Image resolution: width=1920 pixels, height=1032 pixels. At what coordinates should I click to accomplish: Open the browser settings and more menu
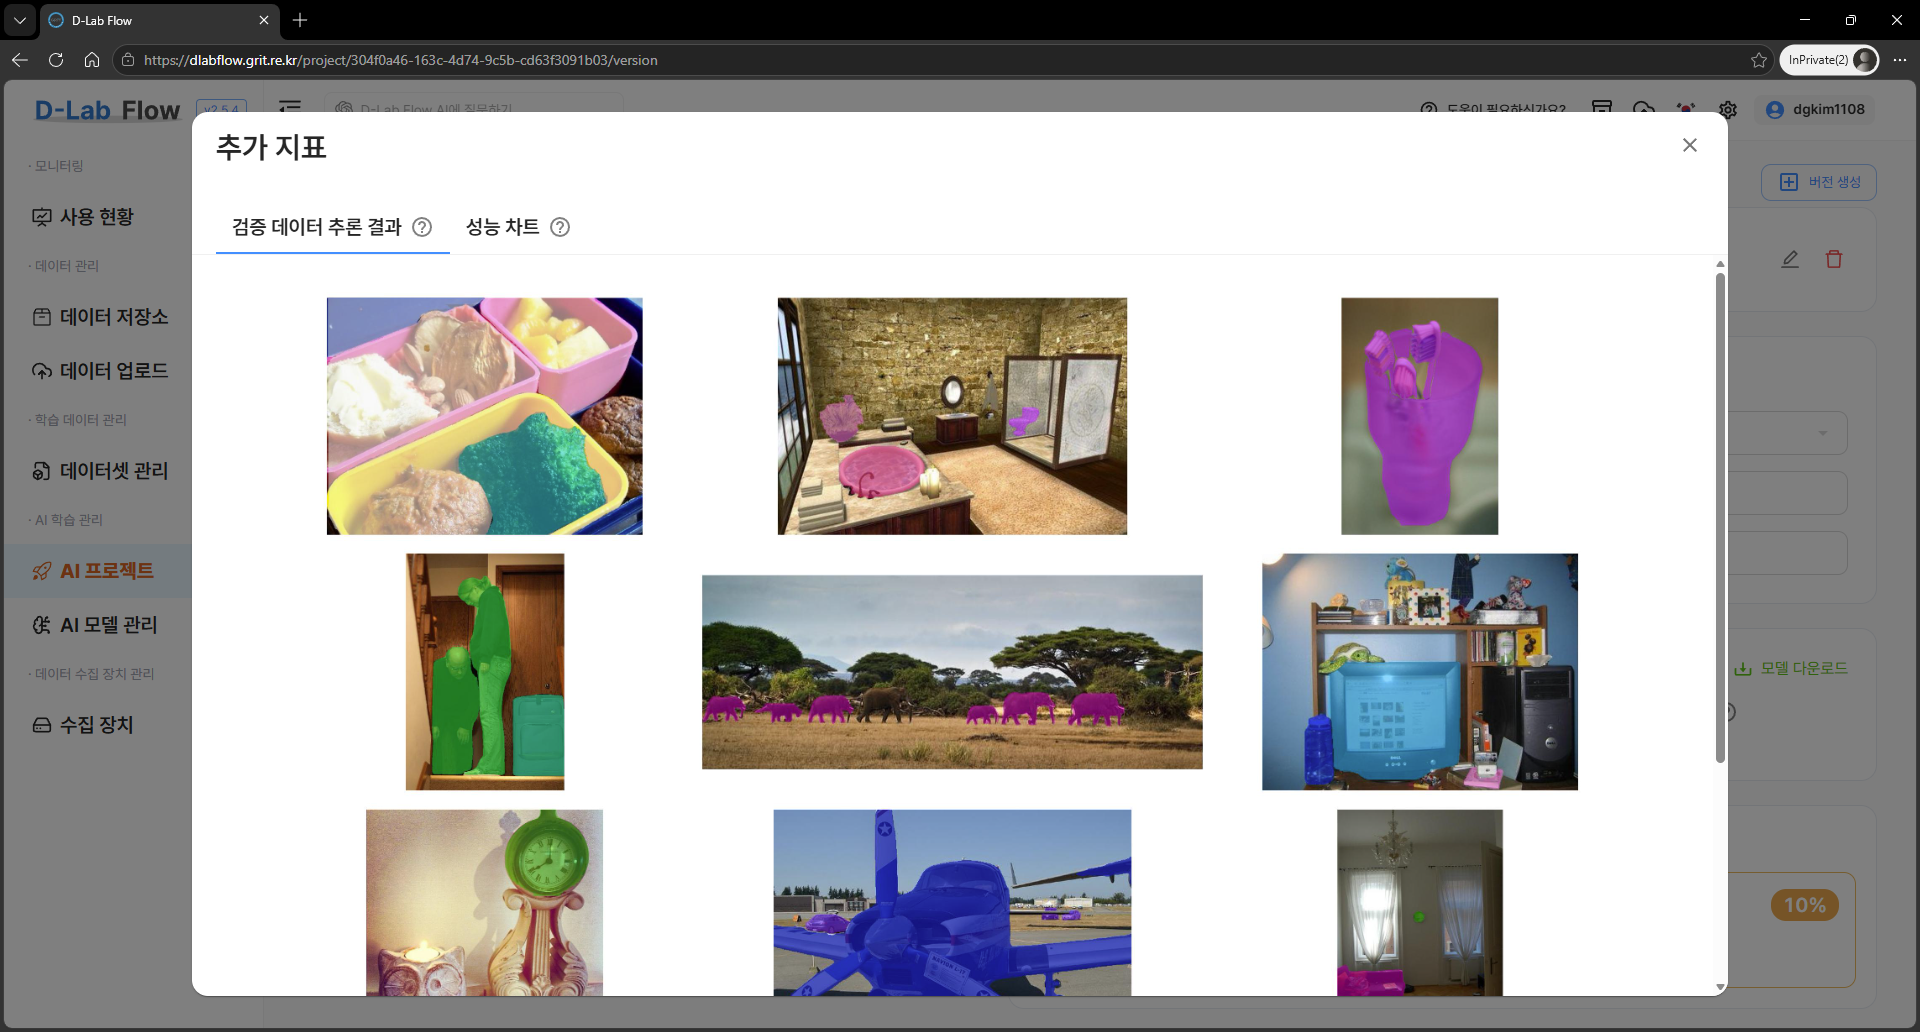tap(1900, 60)
